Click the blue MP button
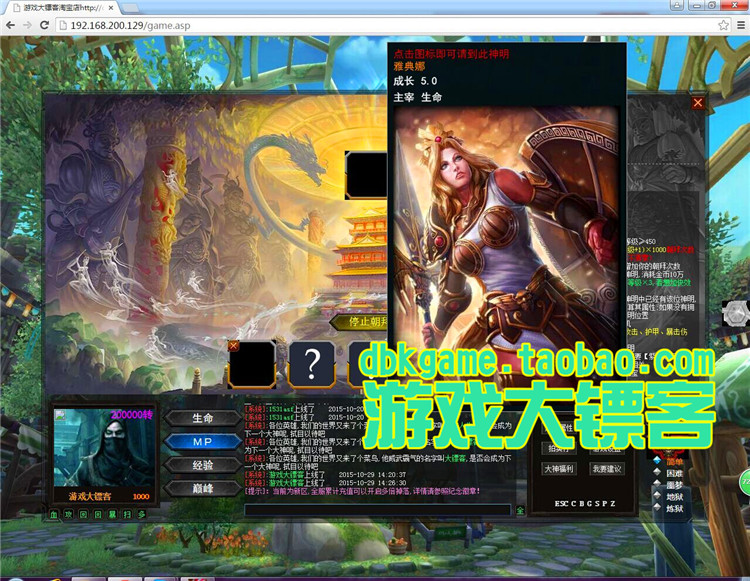The height and width of the screenshot is (581, 750). tap(203, 441)
